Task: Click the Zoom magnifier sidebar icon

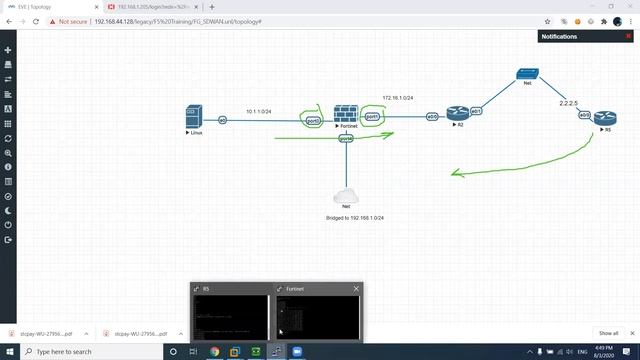Action: point(8,153)
